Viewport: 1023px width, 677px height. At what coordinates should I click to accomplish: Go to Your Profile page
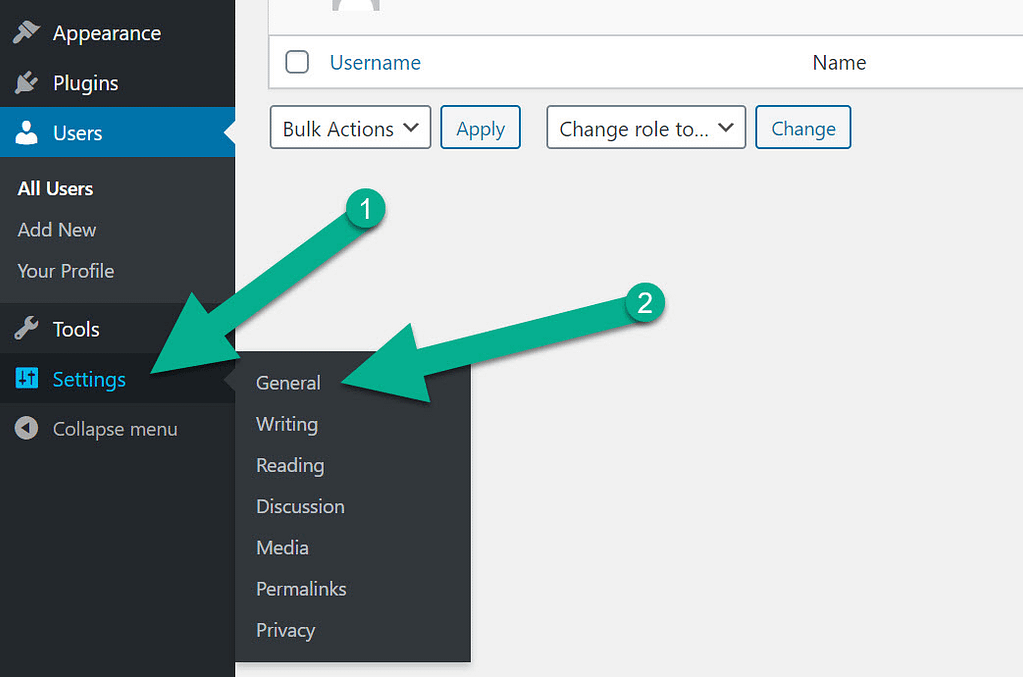pos(65,270)
